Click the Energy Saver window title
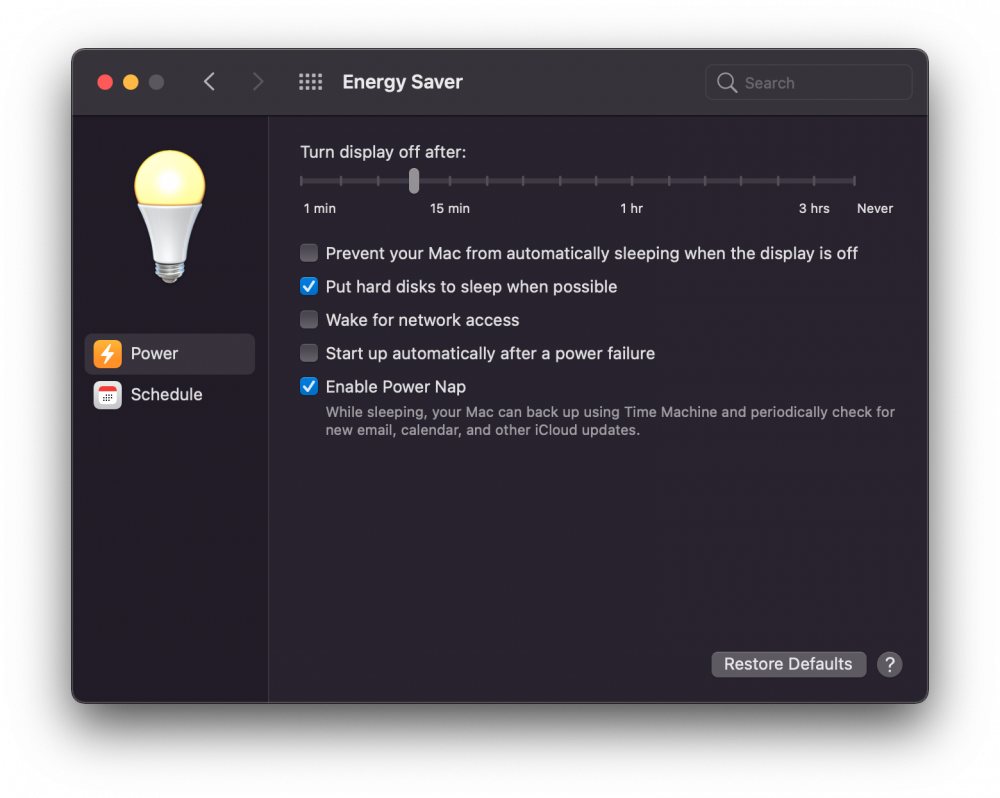 click(x=402, y=82)
